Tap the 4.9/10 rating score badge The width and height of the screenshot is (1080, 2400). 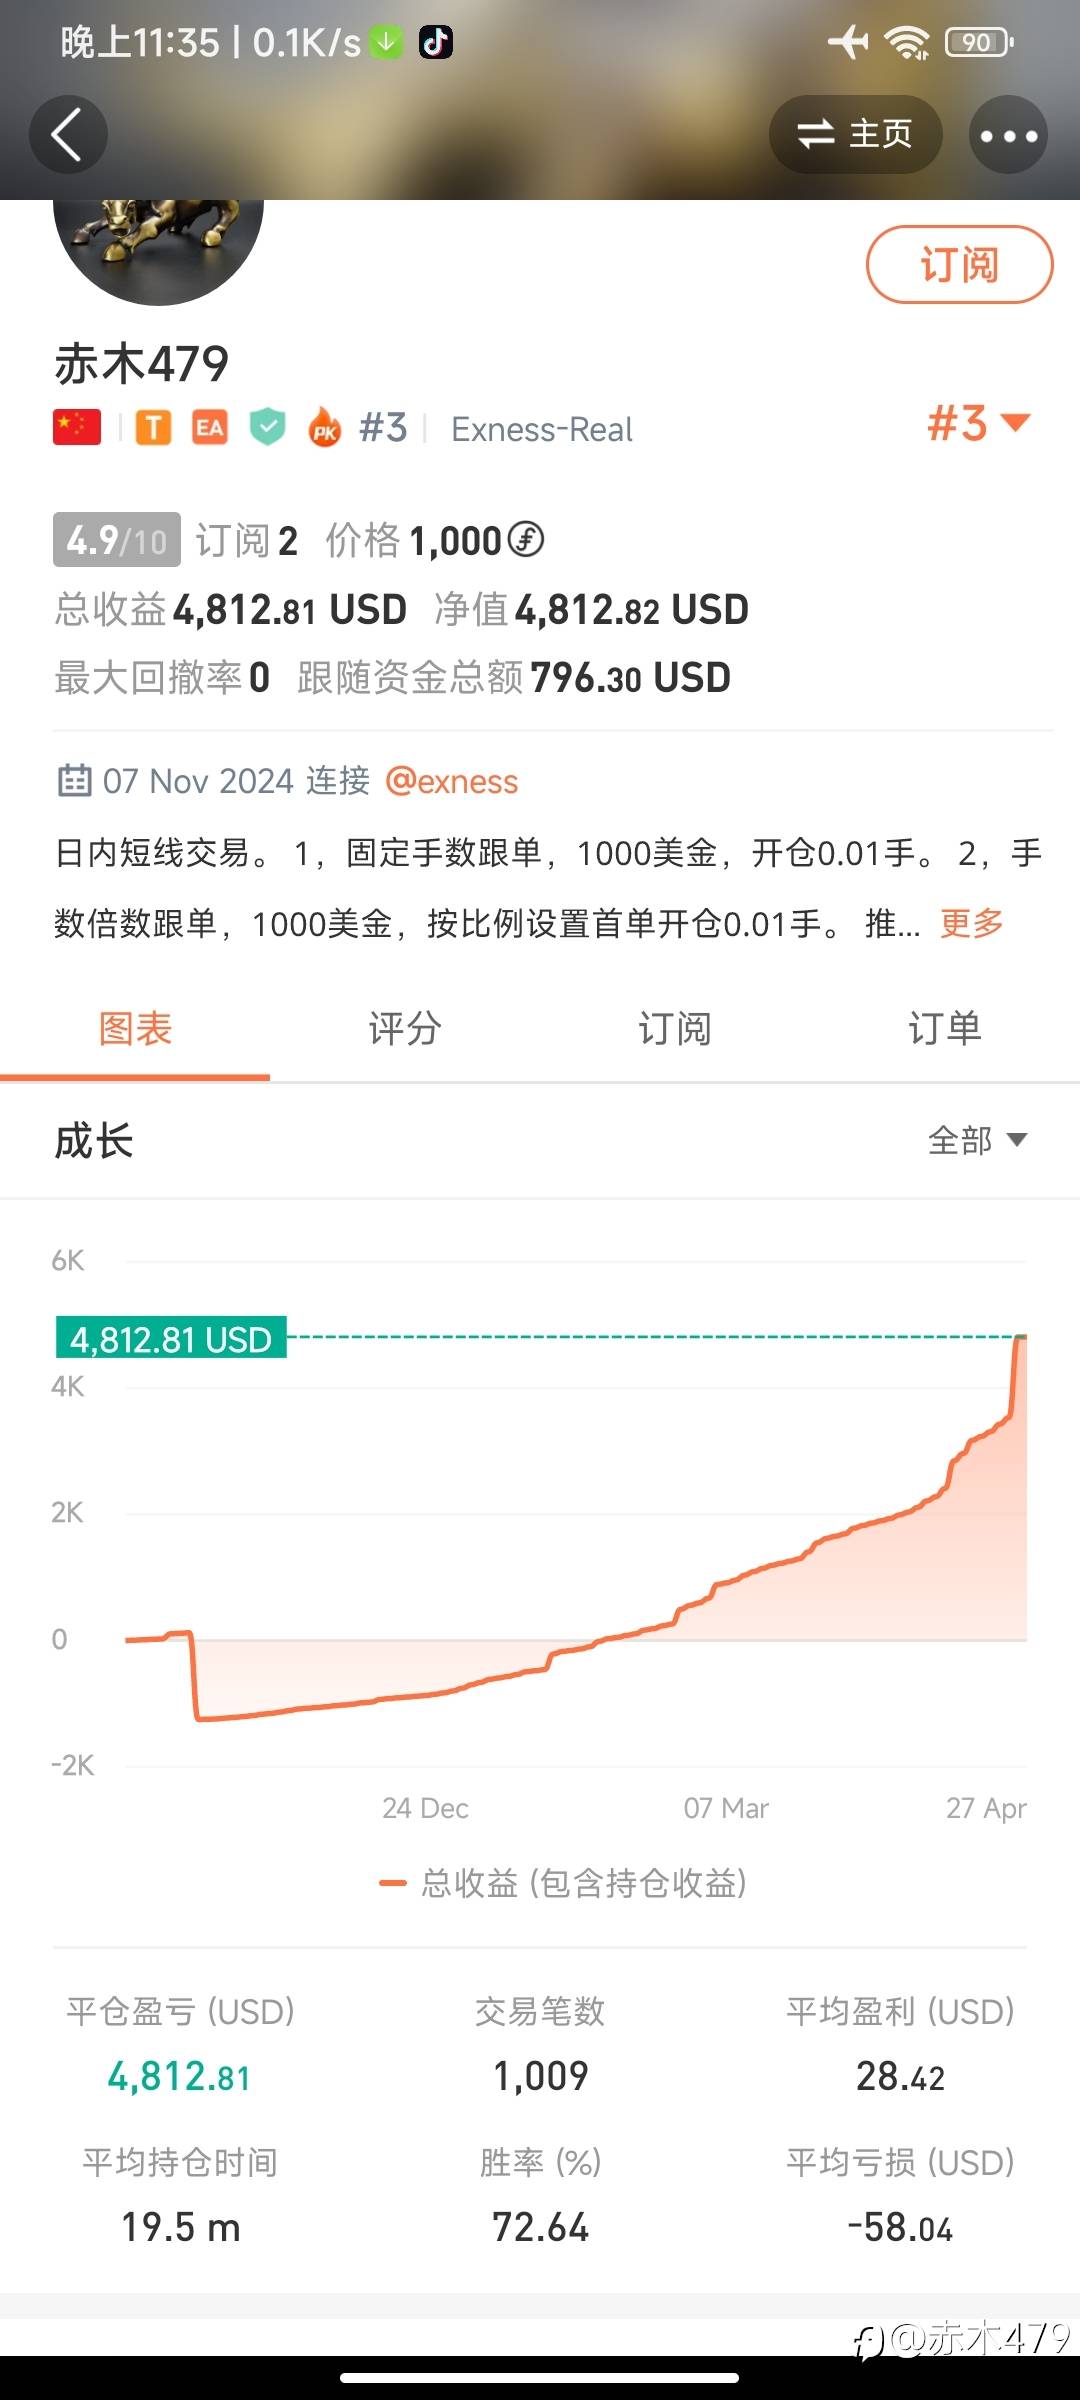pos(117,540)
